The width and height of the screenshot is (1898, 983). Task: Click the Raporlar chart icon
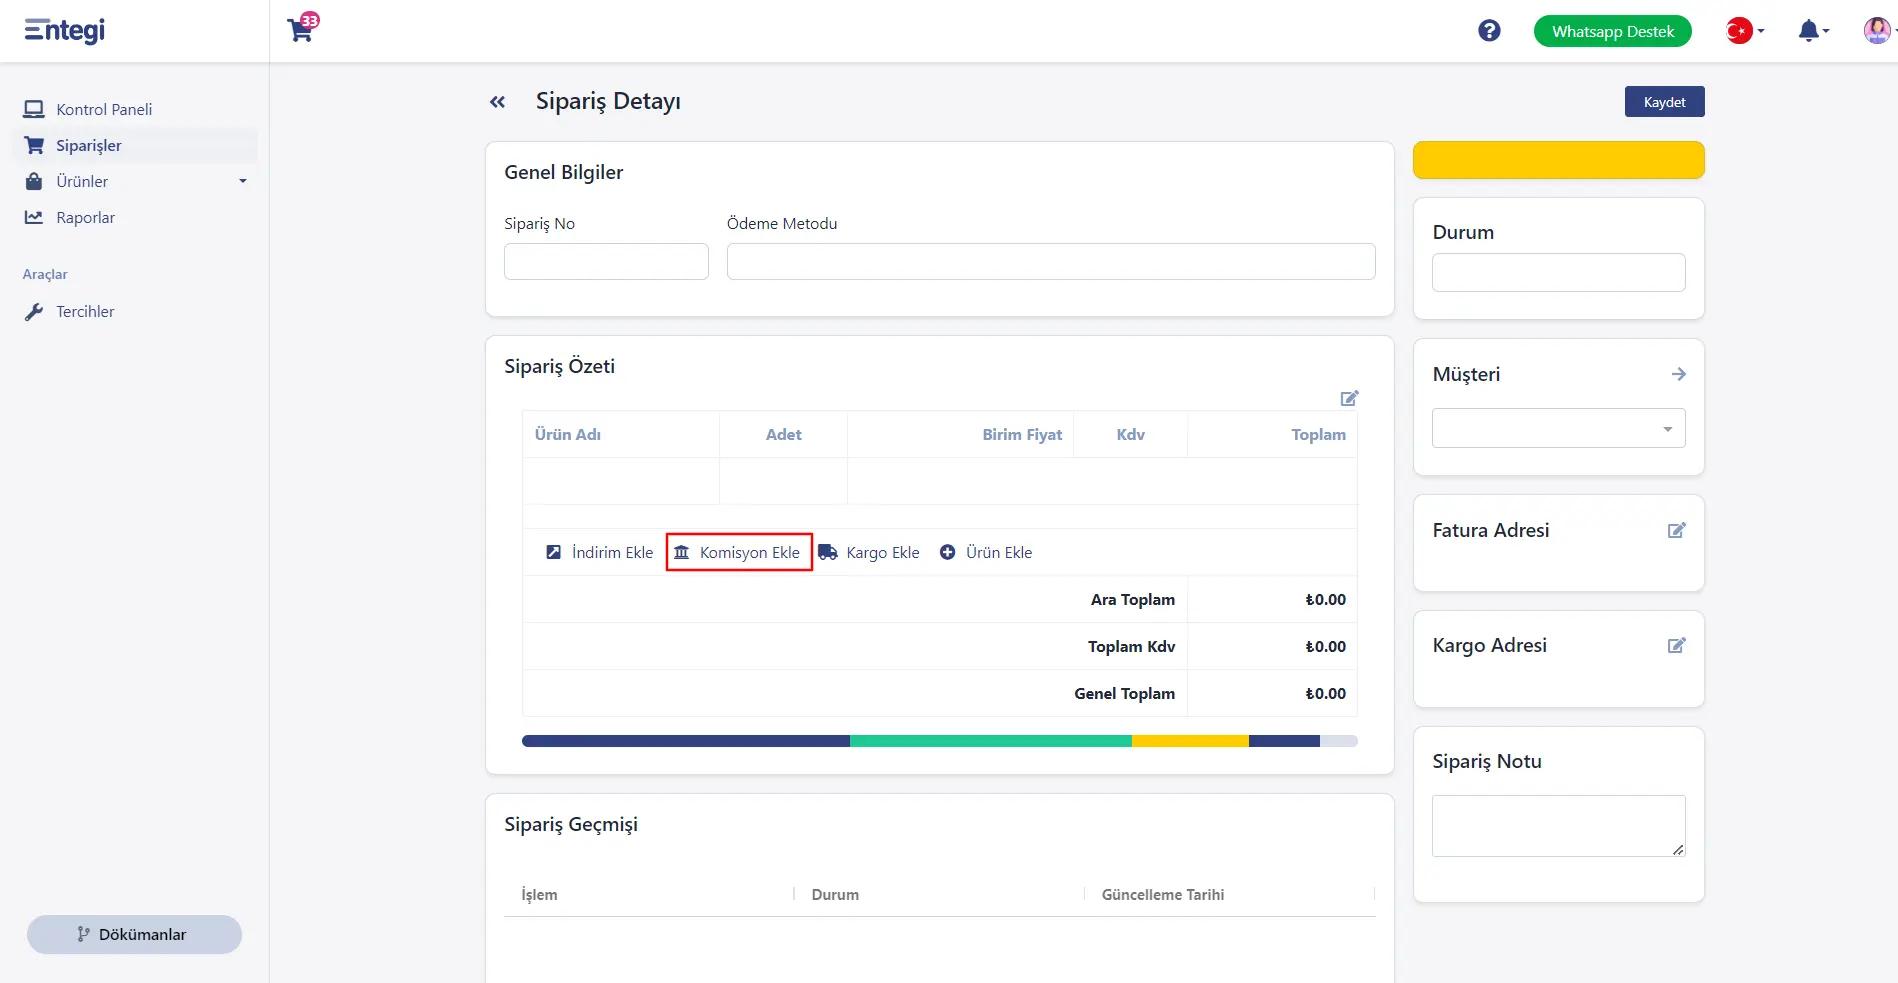[34, 217]
